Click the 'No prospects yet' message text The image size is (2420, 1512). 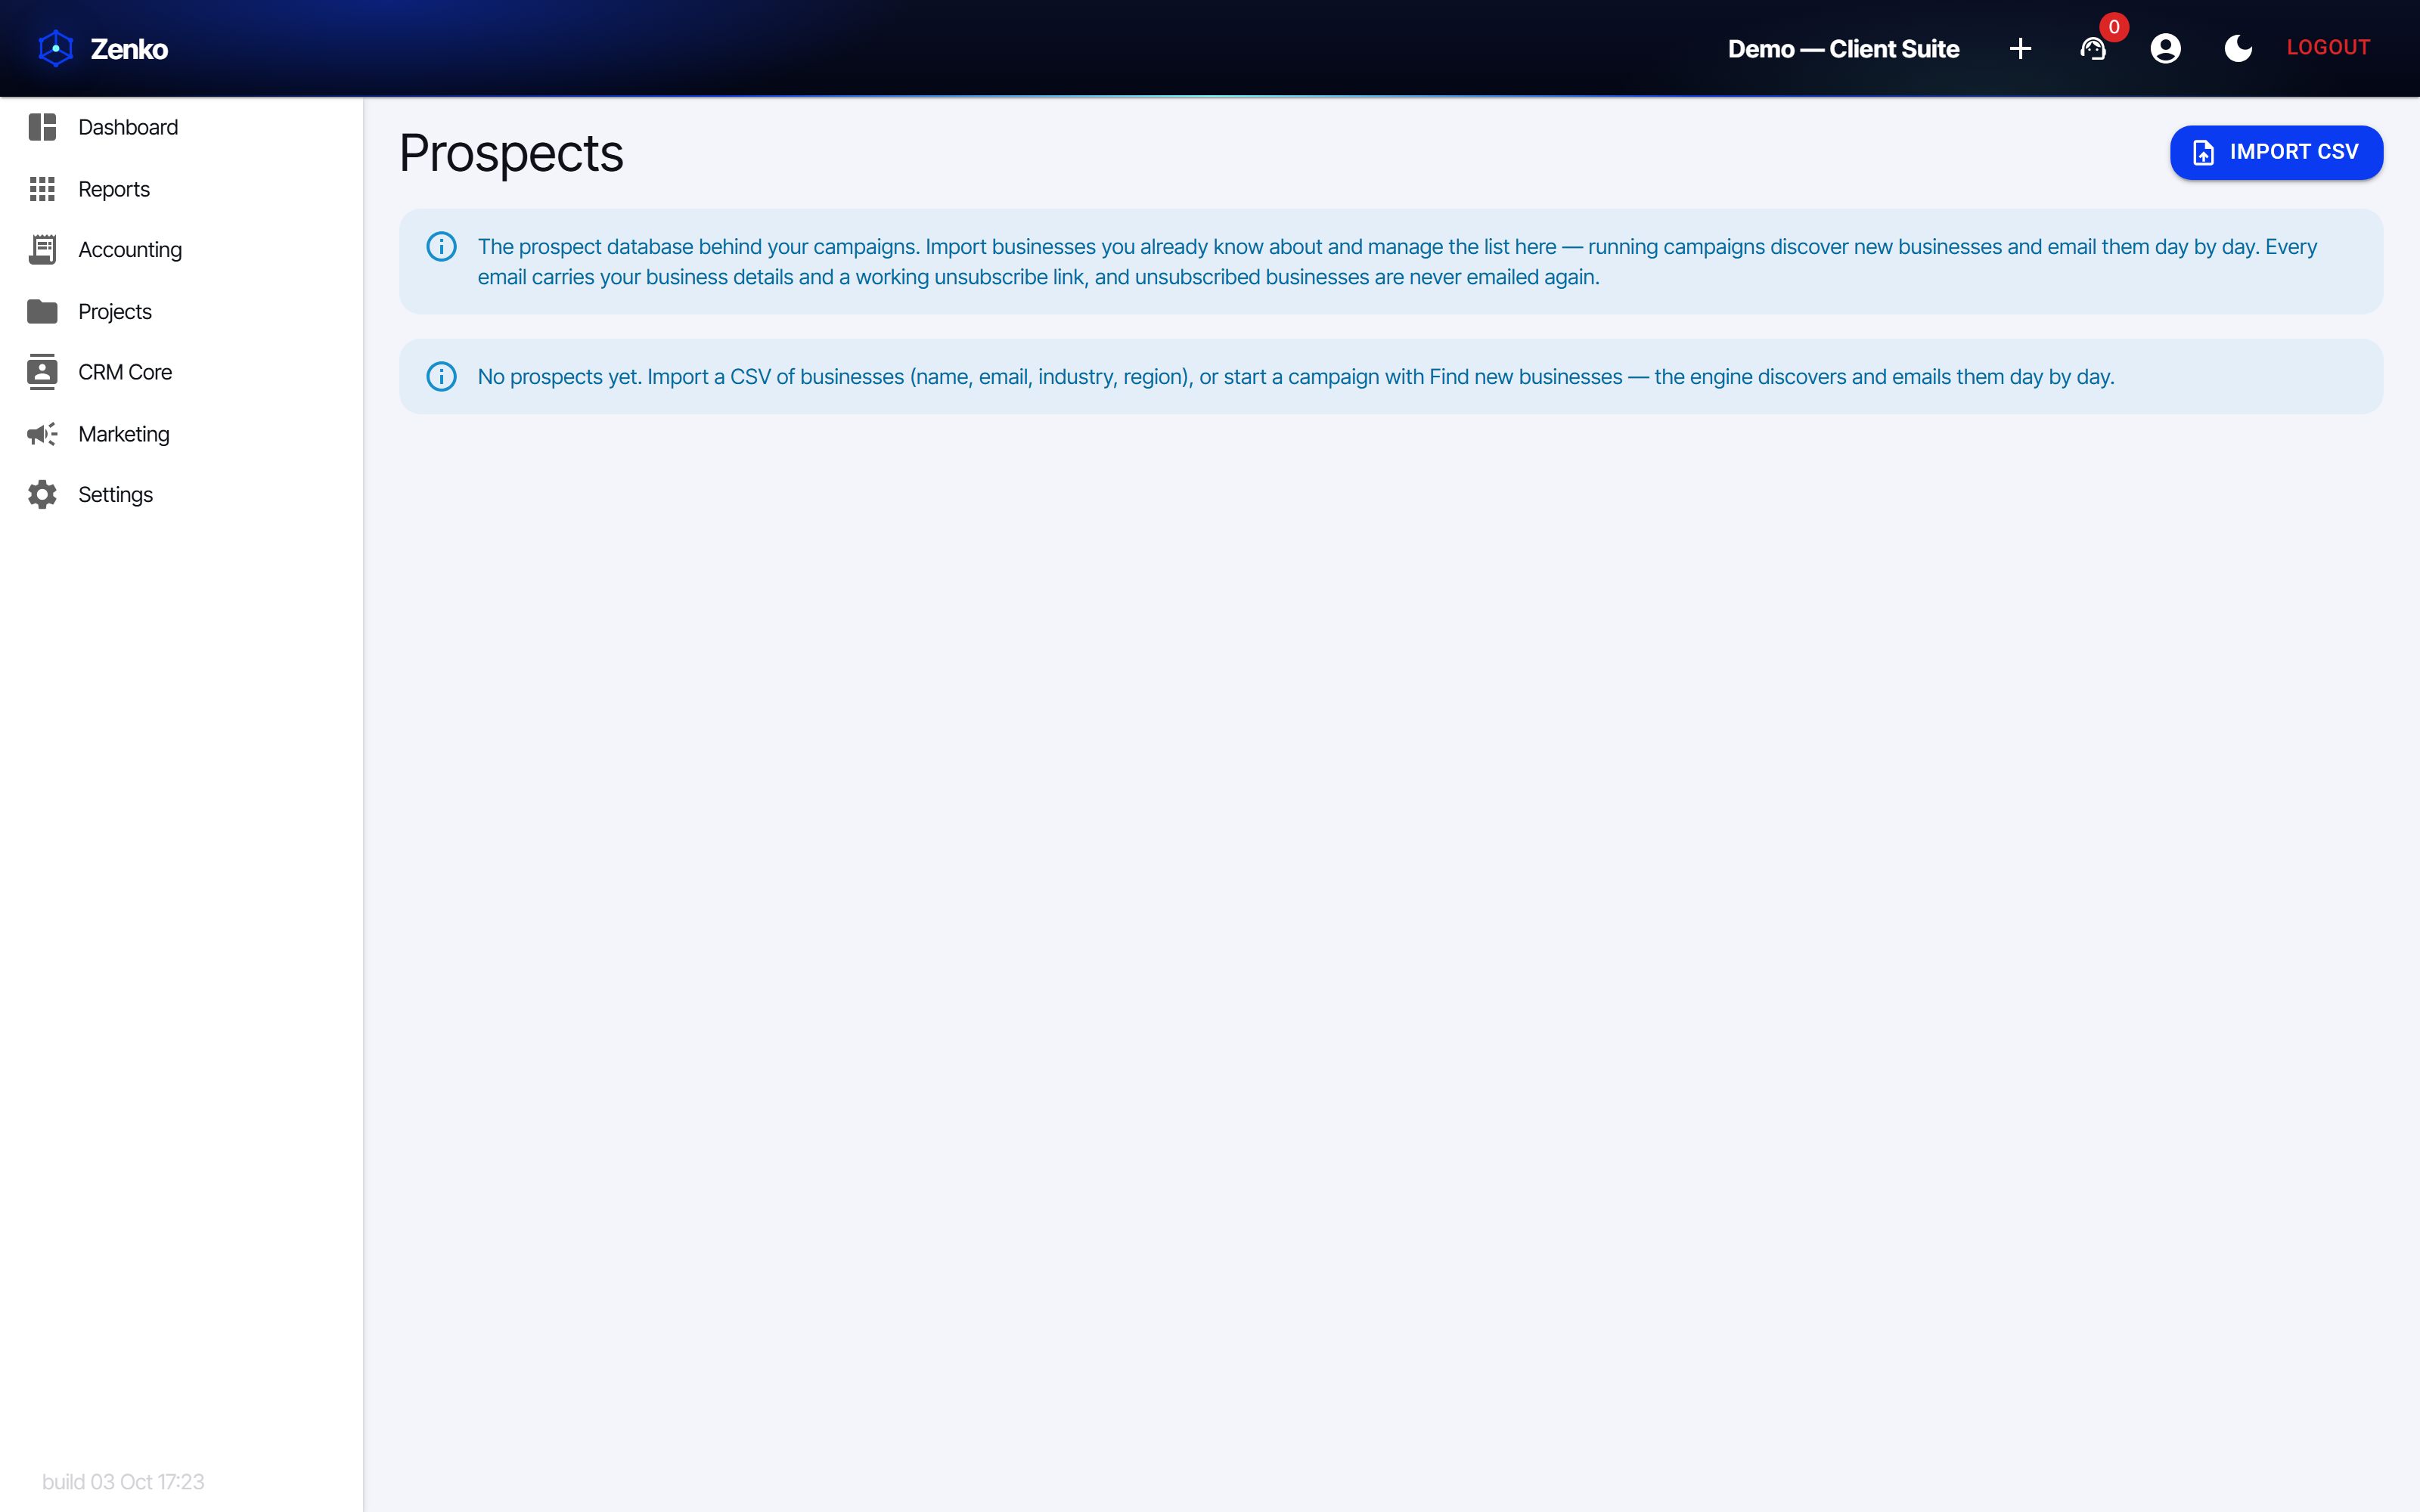tap(1295, 377)
